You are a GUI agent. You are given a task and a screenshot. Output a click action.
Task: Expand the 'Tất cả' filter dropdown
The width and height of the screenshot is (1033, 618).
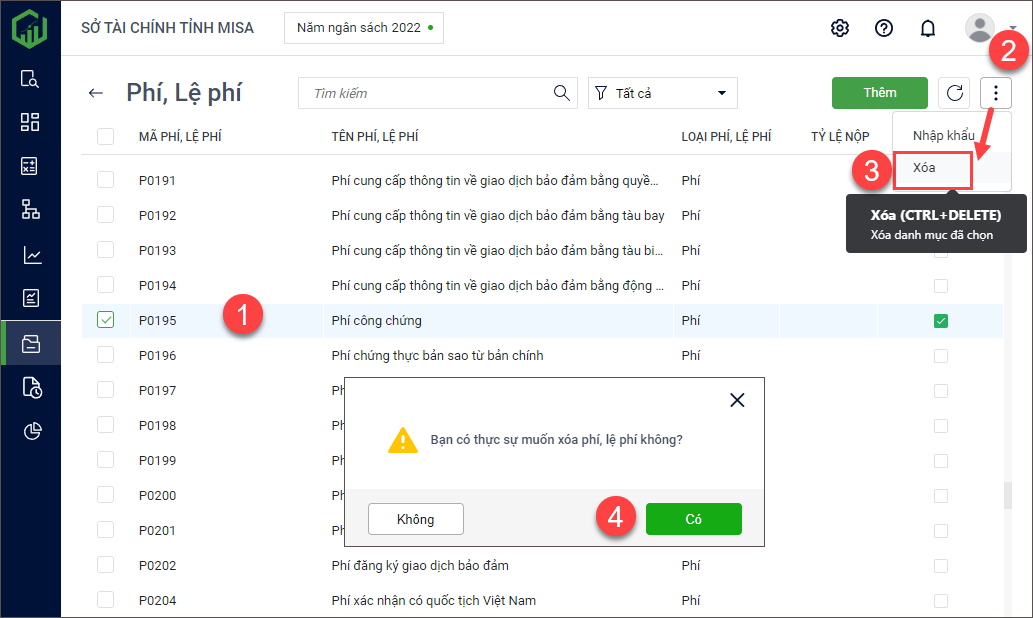(x=662, y=93)
